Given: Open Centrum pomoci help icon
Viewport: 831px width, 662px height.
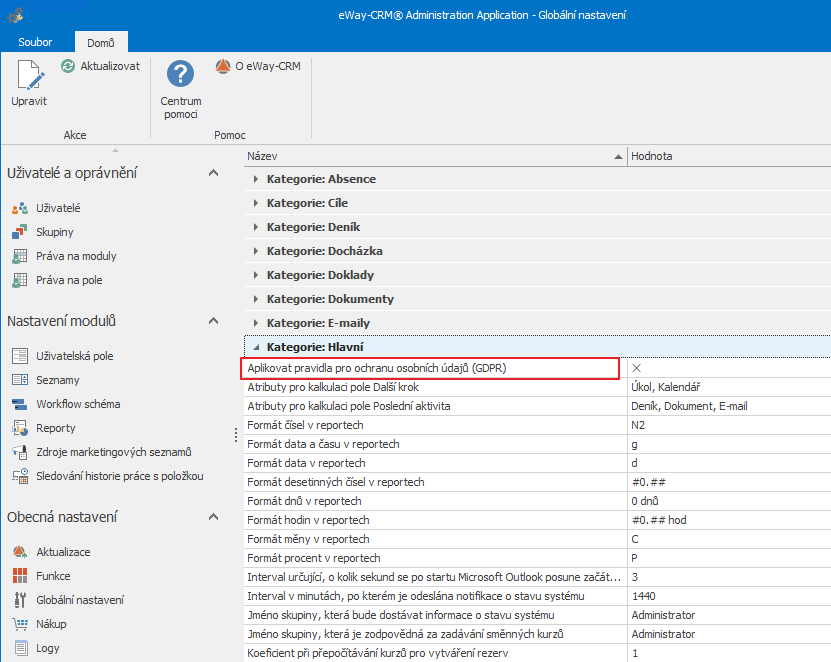Looking at the screenshot, I should click(180, 74).
